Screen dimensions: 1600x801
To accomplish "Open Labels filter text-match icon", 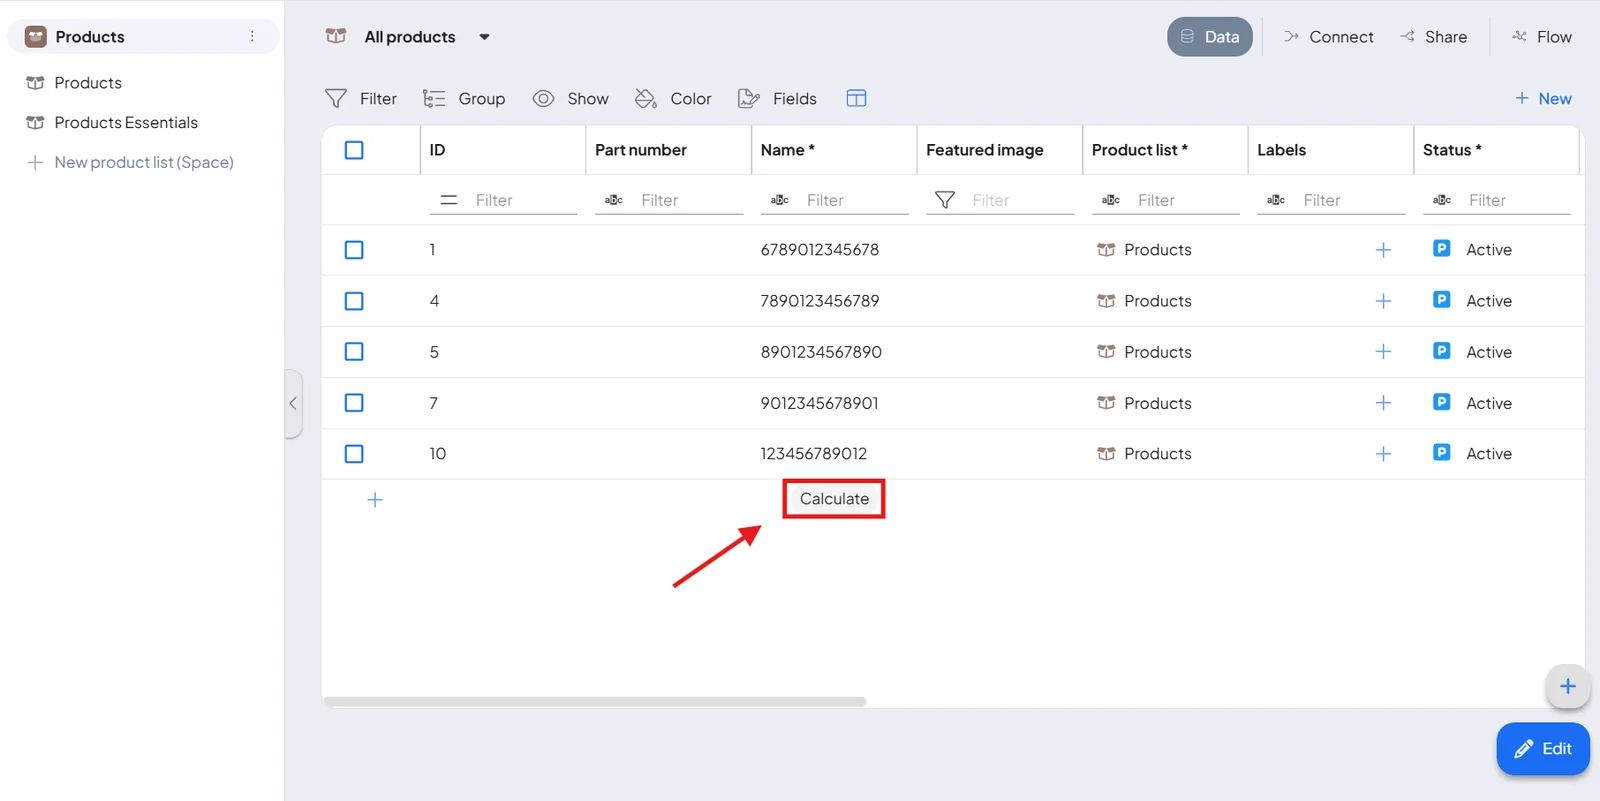I will click(x=1276, y=200).
